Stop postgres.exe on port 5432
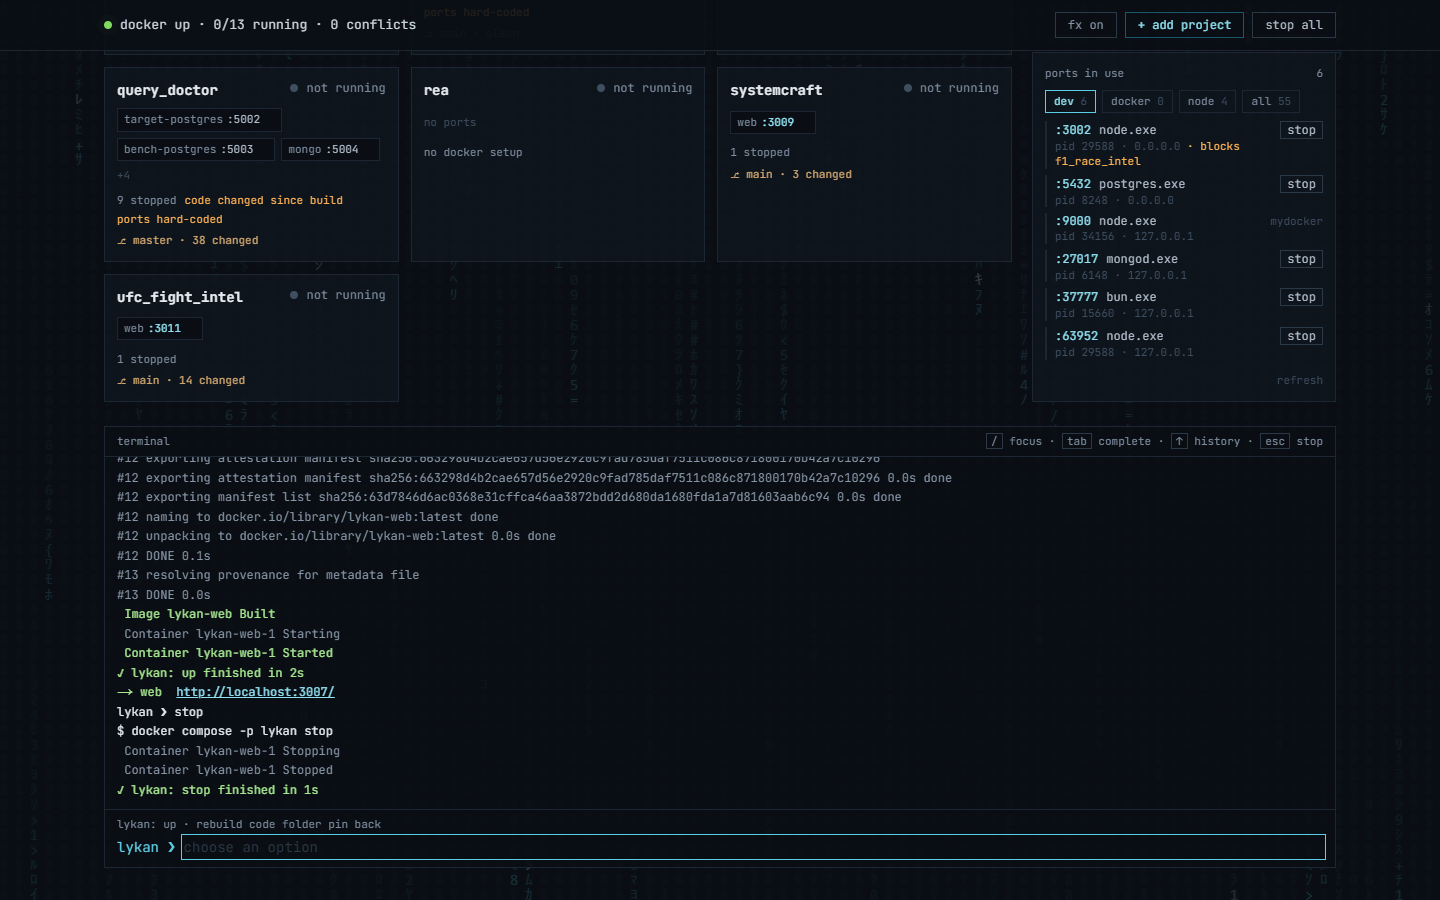1440x900 pixels. [1301, 184]
